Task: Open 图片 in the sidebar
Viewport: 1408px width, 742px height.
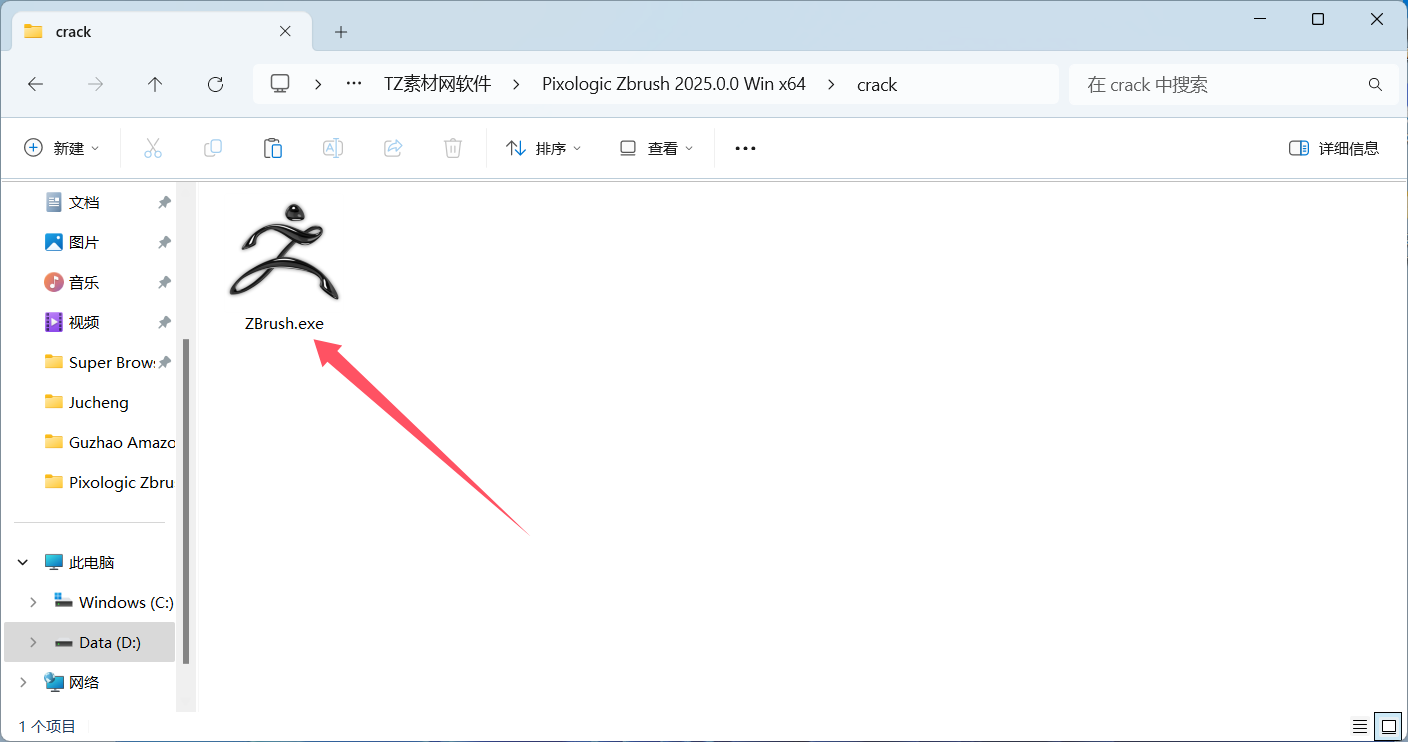Action: (84, 242)
